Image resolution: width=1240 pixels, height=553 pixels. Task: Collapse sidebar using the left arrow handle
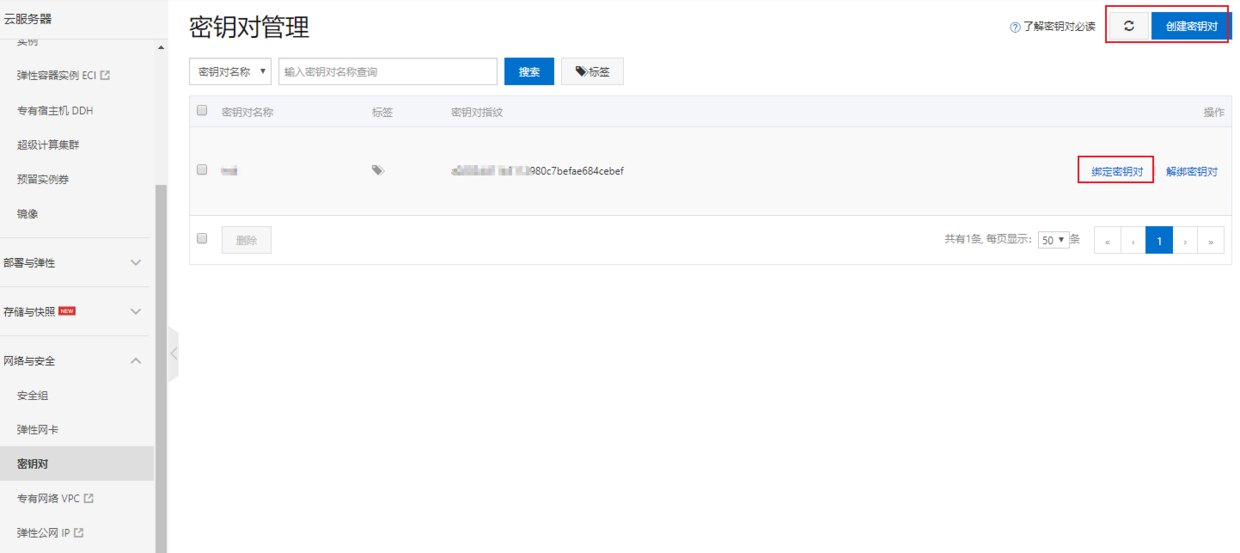pyautogui.click(x=173, y=353)
